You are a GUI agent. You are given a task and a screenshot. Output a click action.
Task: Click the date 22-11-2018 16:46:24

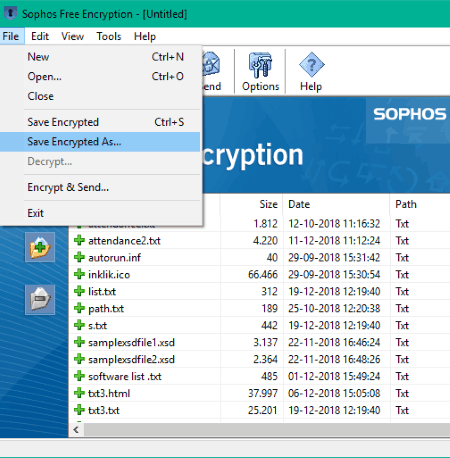pos(334,343)
